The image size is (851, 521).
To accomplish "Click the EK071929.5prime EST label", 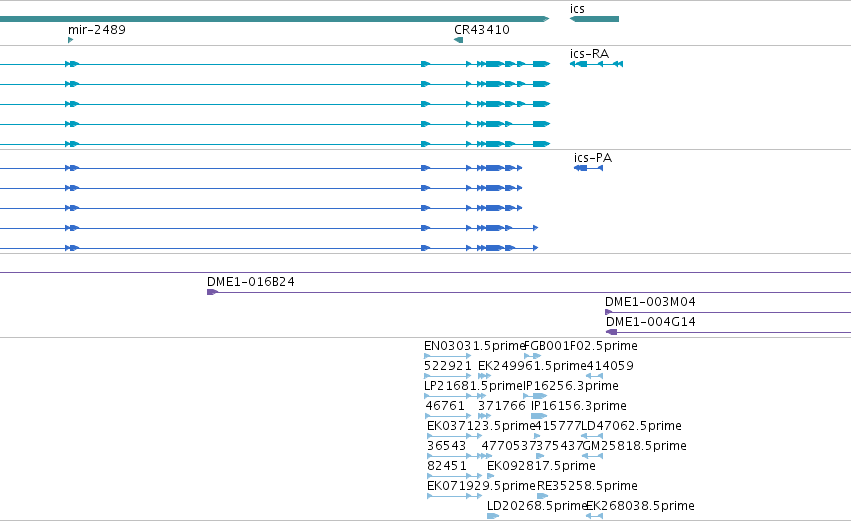I will (481, 486).
